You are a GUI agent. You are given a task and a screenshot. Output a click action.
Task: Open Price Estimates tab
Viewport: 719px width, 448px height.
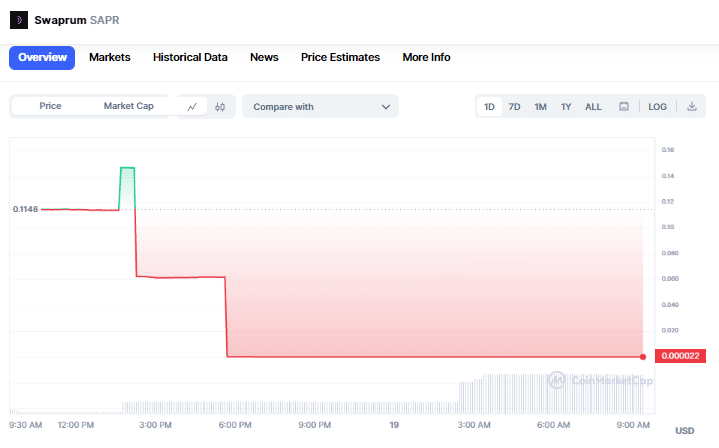point(340,57)
